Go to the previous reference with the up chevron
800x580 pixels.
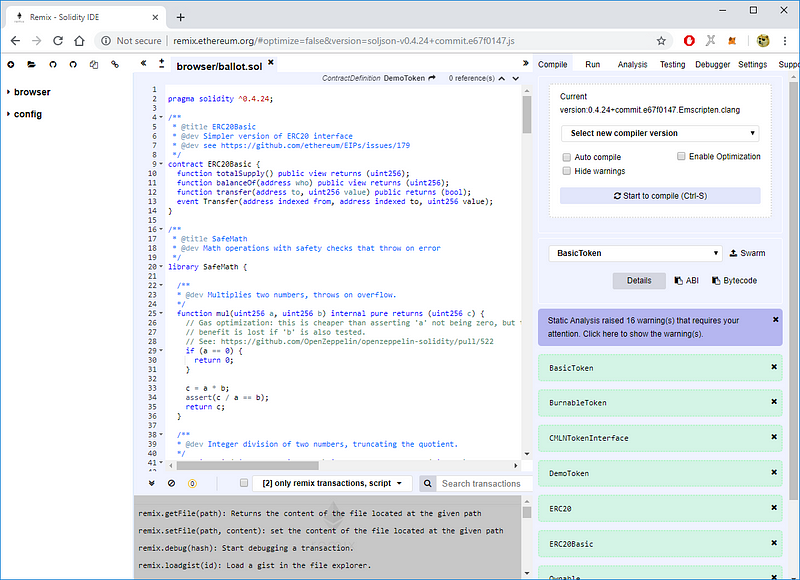click(x=502, y=79)
